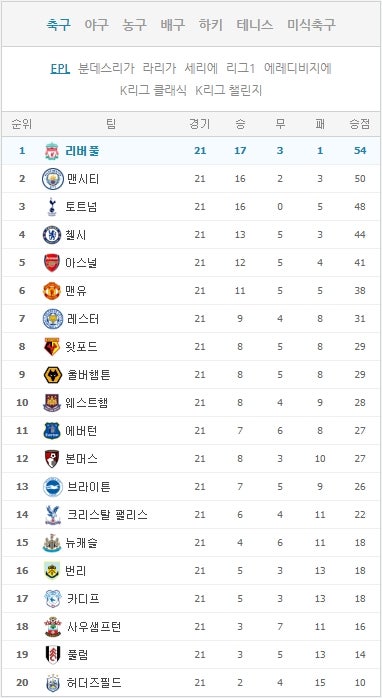Viewport: 382px width, 698px height.
Task: Open the 에레디비지에 league link
Action: pyautogui.click(x=298, y=69)
